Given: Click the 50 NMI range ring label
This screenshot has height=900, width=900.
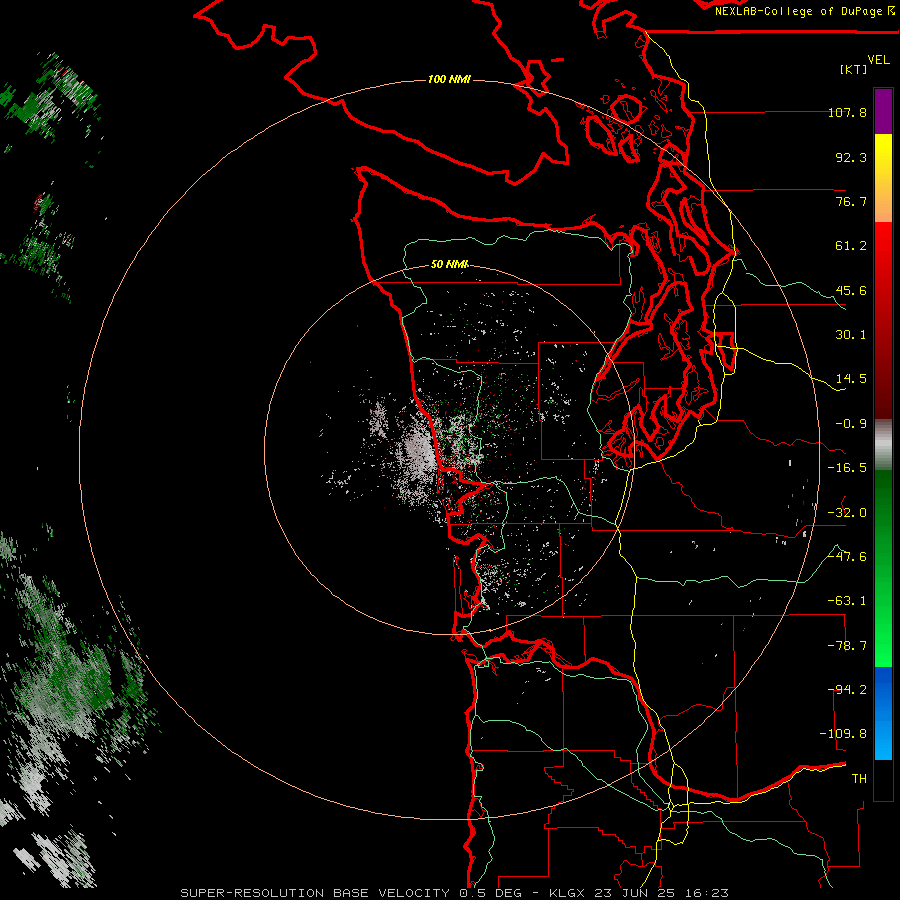Looking at the screenshot, I should pos(449,264).
